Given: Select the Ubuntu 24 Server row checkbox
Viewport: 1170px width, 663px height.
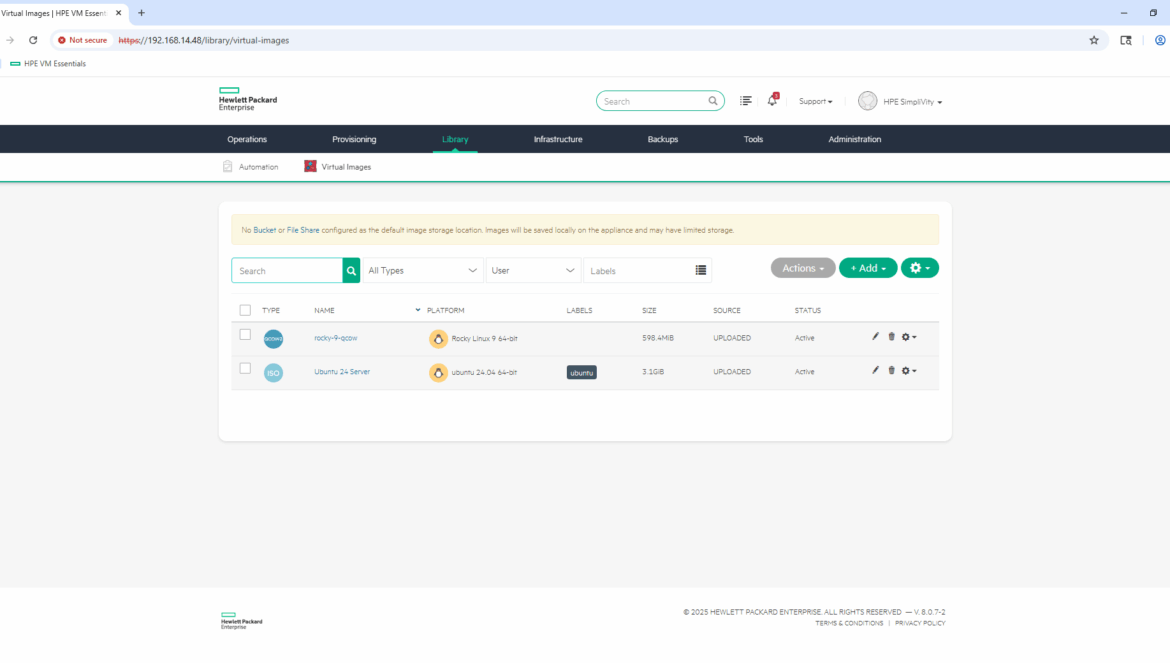Looking at the screenshot, I should click(245, 369).
